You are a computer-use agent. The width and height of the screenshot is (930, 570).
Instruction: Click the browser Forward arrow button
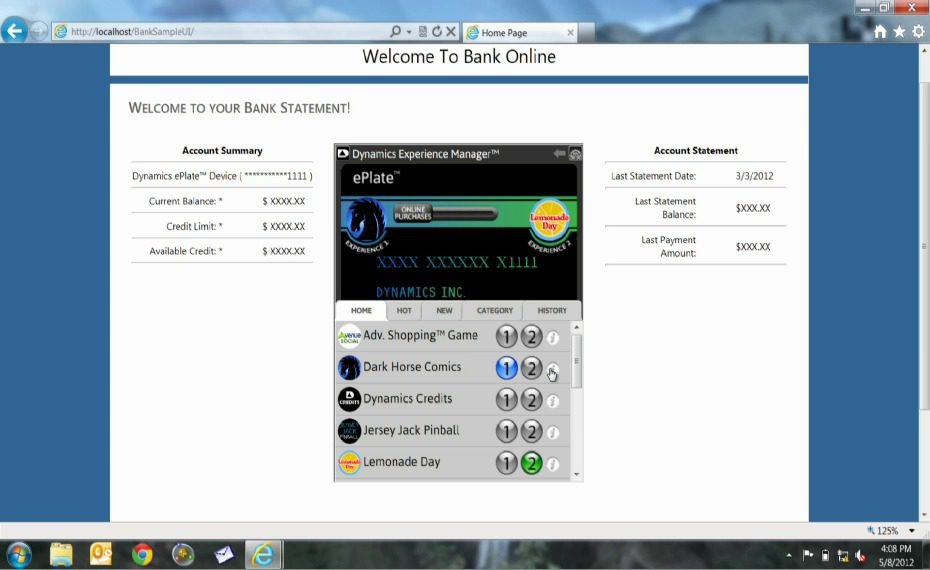39,31
